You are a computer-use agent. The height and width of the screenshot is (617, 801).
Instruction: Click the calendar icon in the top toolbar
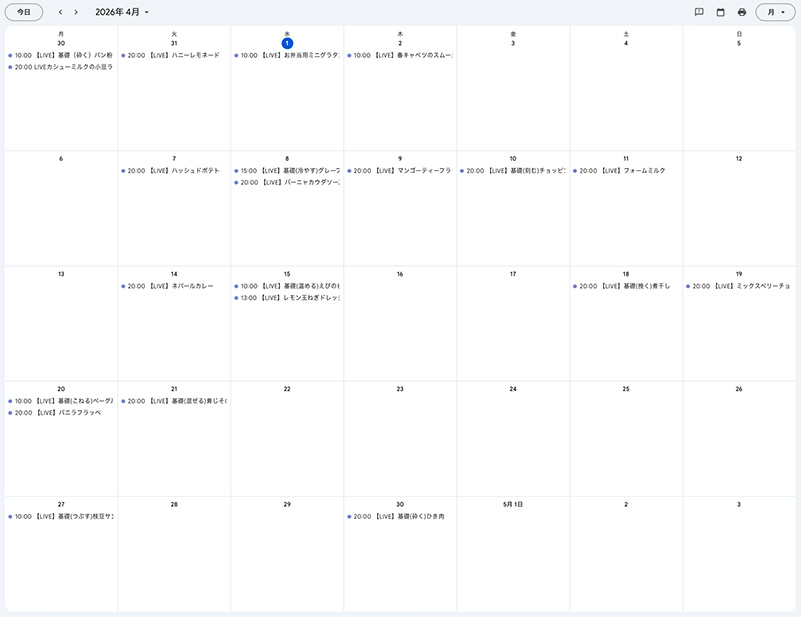click(x=720, y=12)
